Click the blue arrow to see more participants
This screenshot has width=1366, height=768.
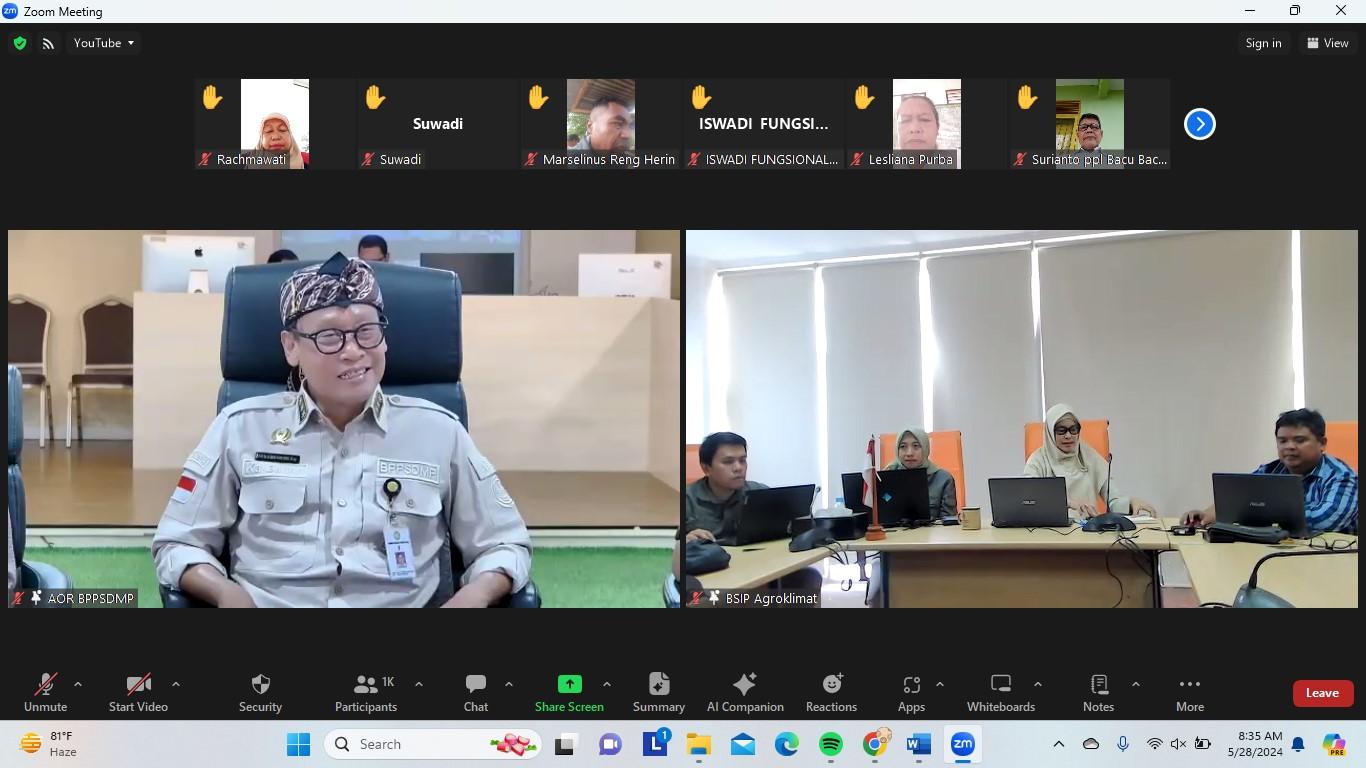pos(1199,123)
